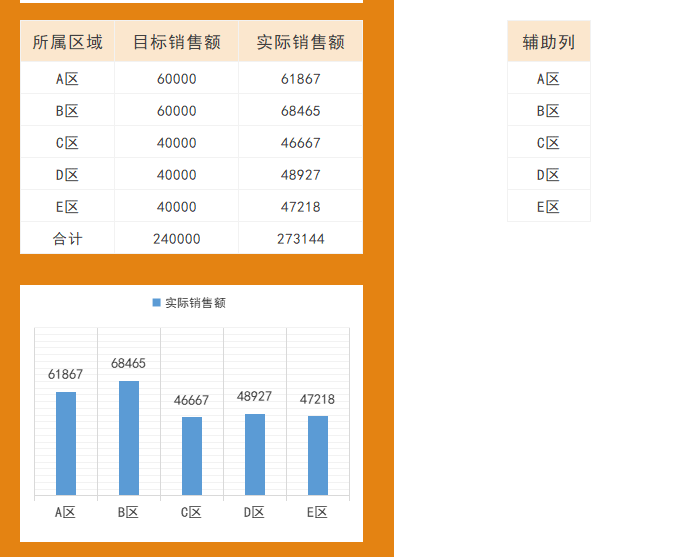Click the E区 cell under 所属区域
The width and height of the screenshot is (673, 557).
coord(67,206)
